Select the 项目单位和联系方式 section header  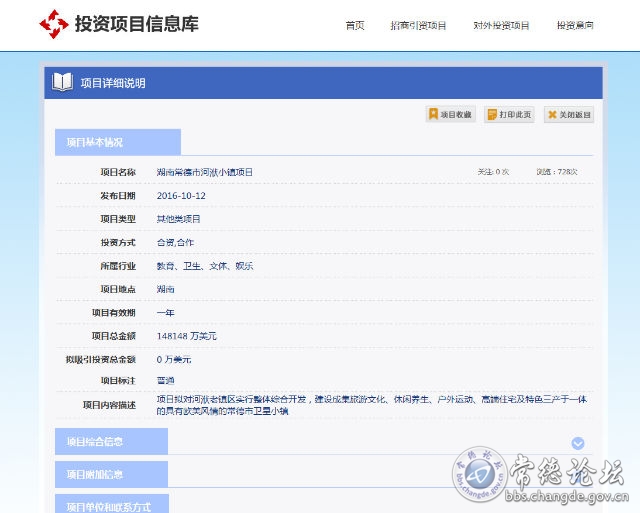[x=112, y=504]
